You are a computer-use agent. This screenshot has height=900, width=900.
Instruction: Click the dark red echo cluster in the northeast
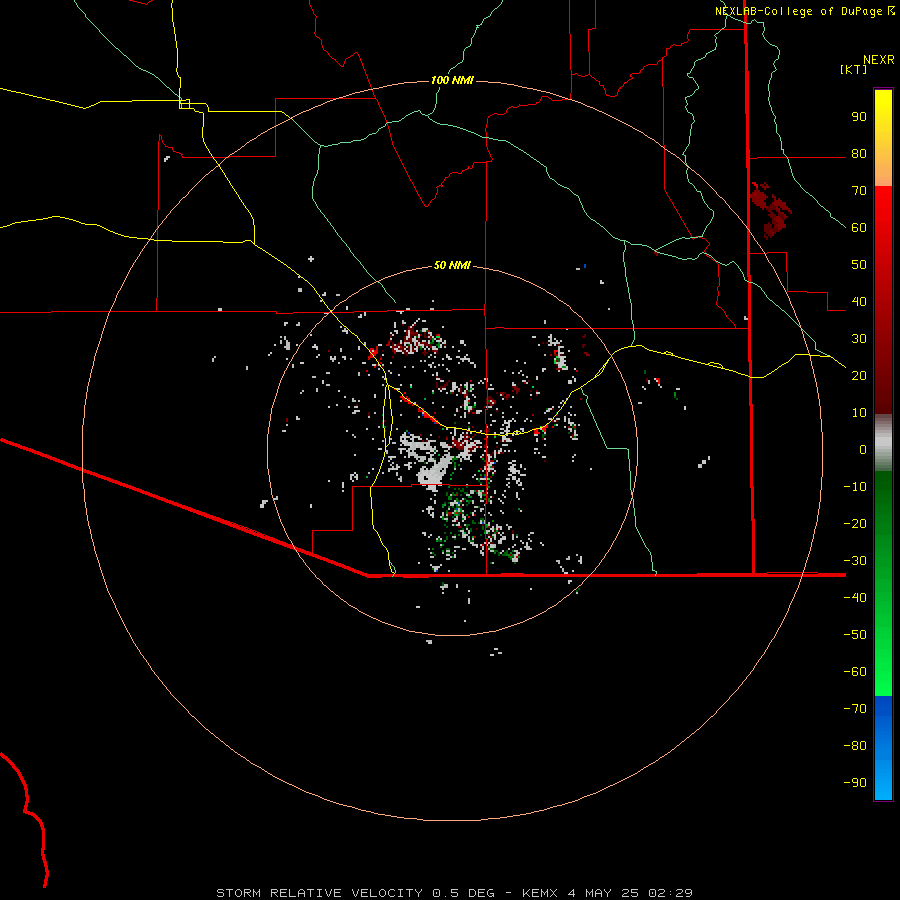point(771,210)
